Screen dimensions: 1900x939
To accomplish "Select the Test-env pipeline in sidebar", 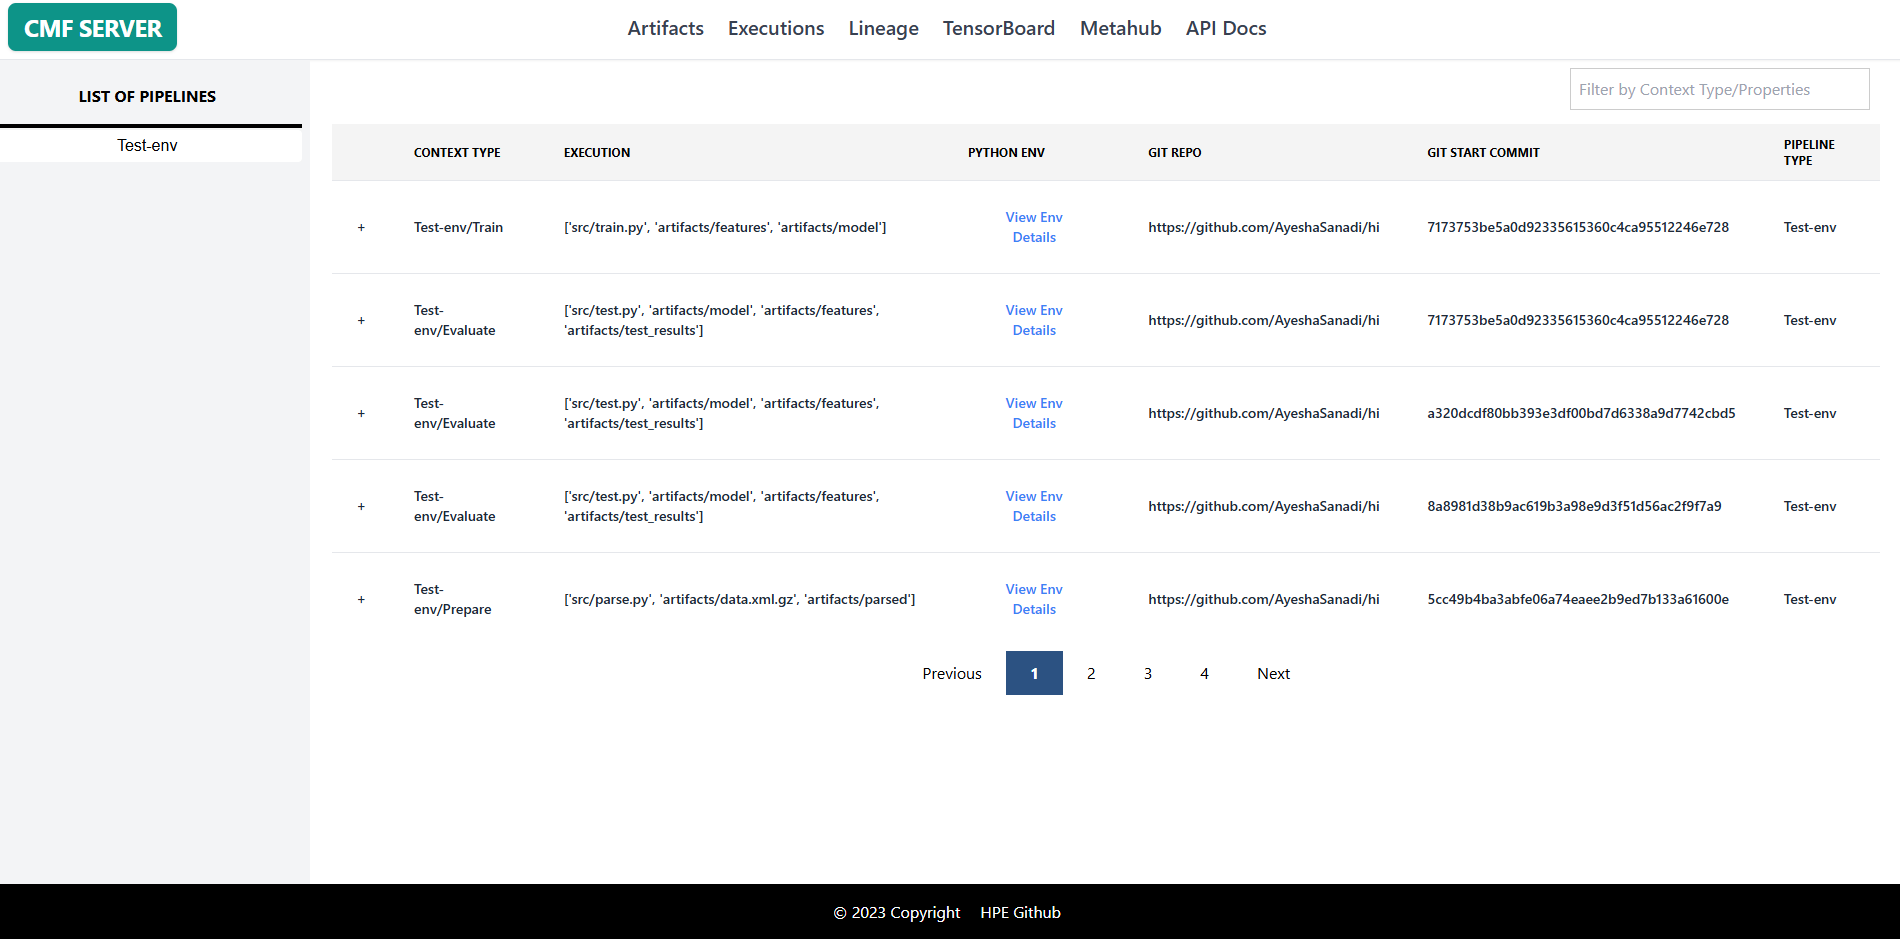I will pyautogui.click(x=147, y=144).
